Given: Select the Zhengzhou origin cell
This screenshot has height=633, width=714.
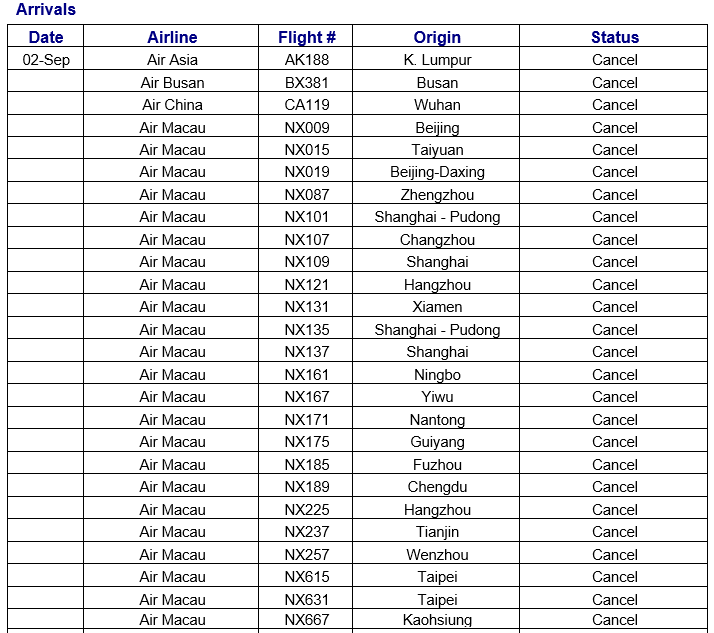Looking at the screenshot, I should click(437, 195).
